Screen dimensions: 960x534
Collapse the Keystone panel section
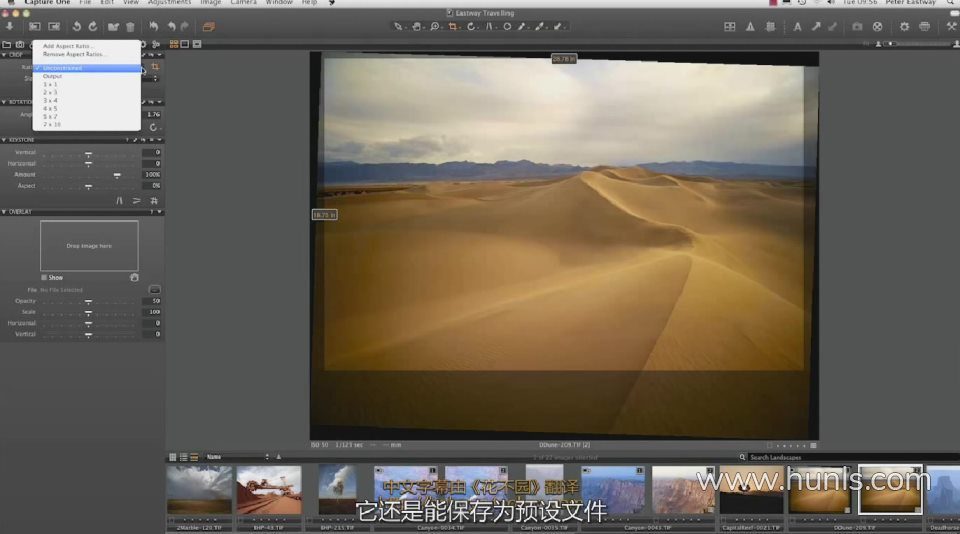click(4, 140)
